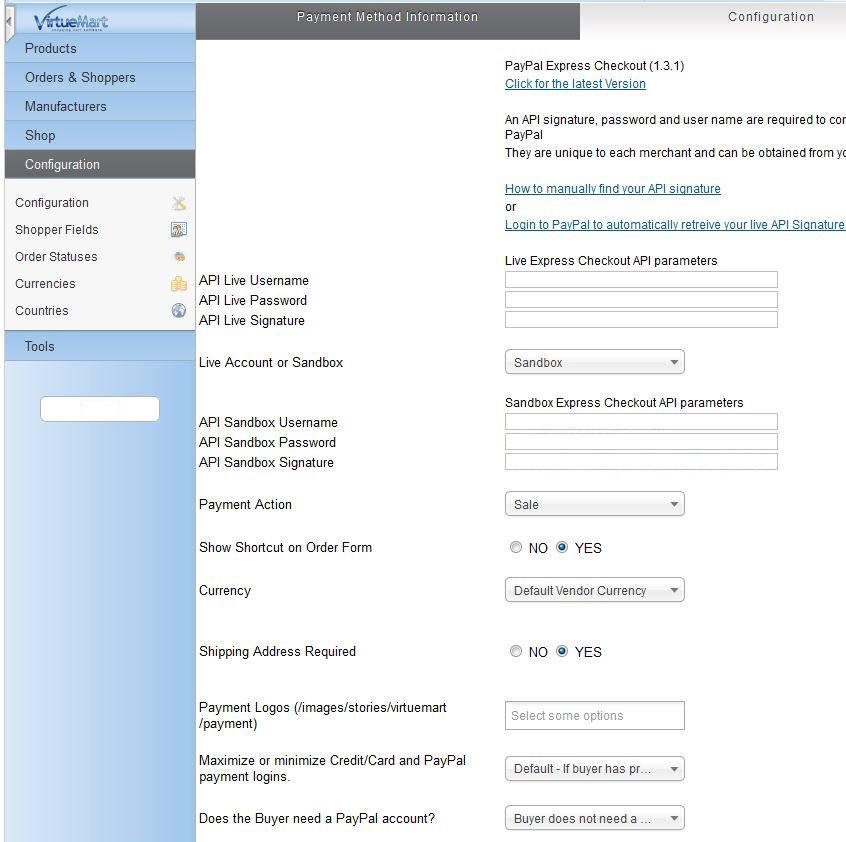Click 'Login to PayPal to automatically retreive' link

(675, 225)
